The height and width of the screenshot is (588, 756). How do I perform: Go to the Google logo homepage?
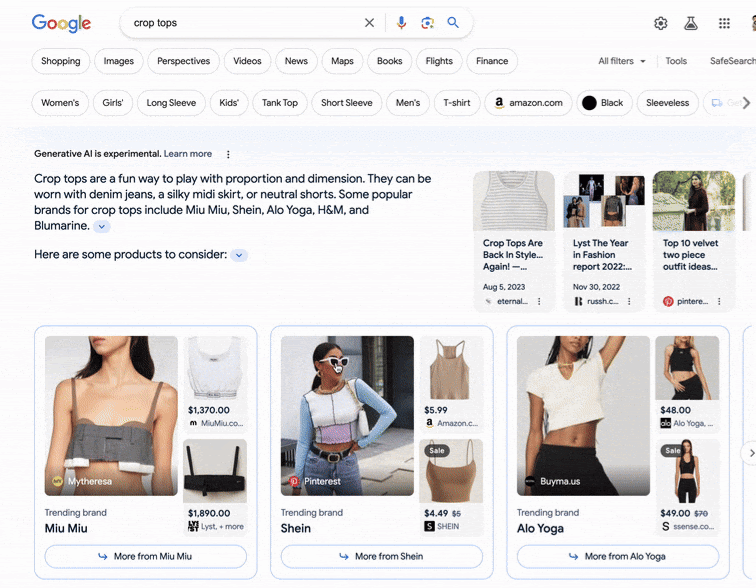pyautogui.click(x=61, y=23)
